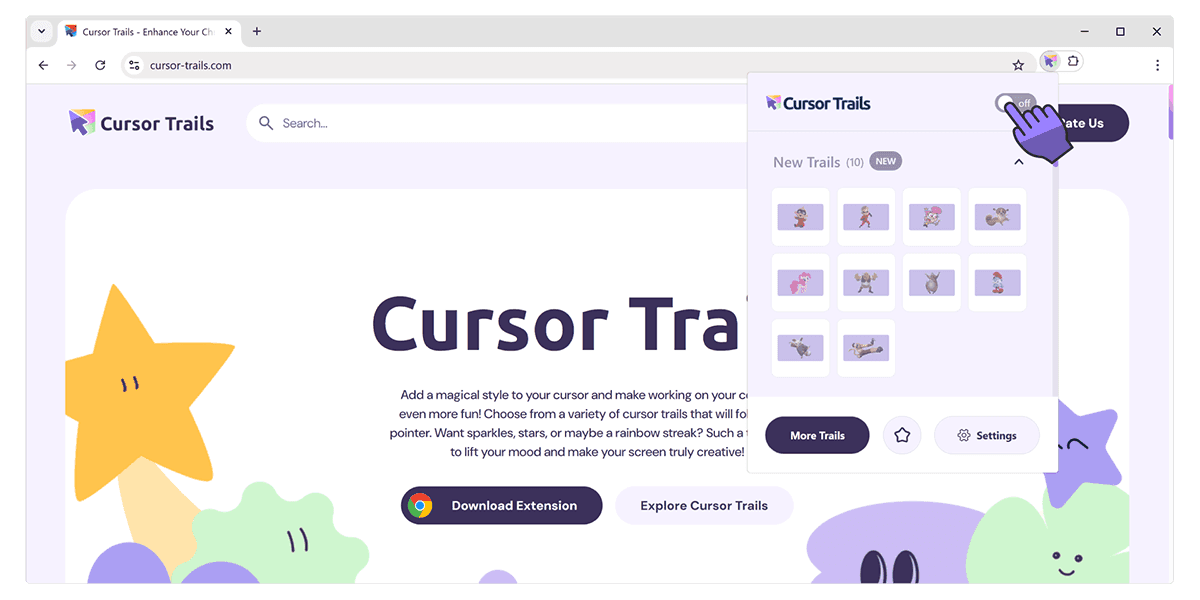Collapse the New Trails section
This screenshot has width=1200, height=600.
pos(1018,162)
